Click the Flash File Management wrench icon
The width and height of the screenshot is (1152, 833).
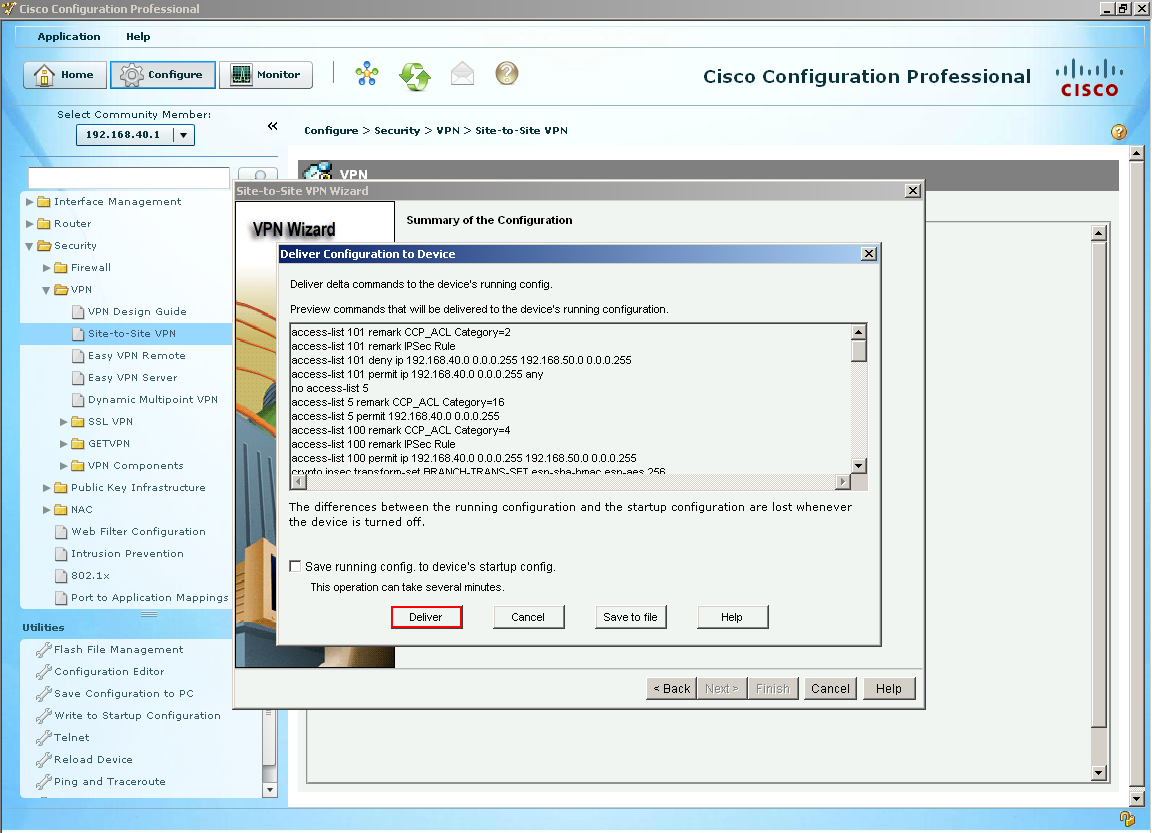pyautogui.click(x=43, y=649)
